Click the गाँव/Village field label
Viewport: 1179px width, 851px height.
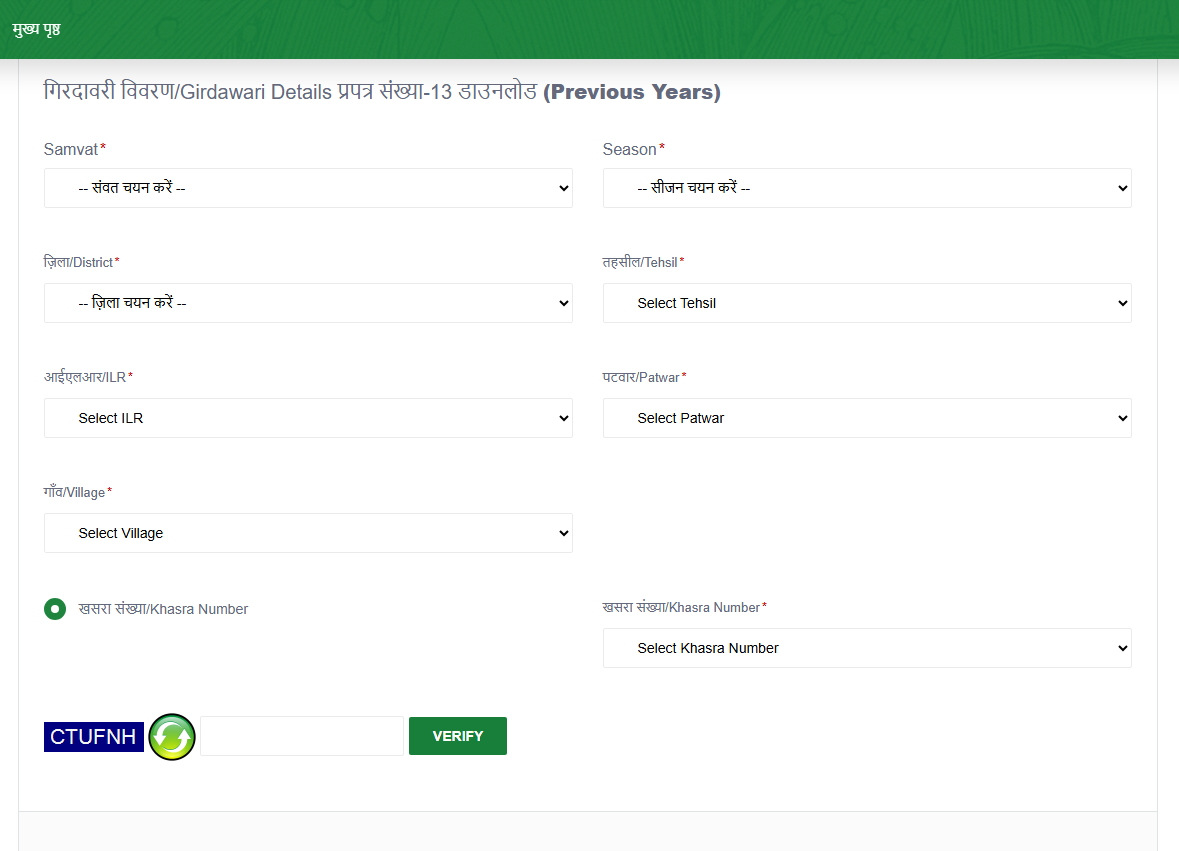(74, 492)
